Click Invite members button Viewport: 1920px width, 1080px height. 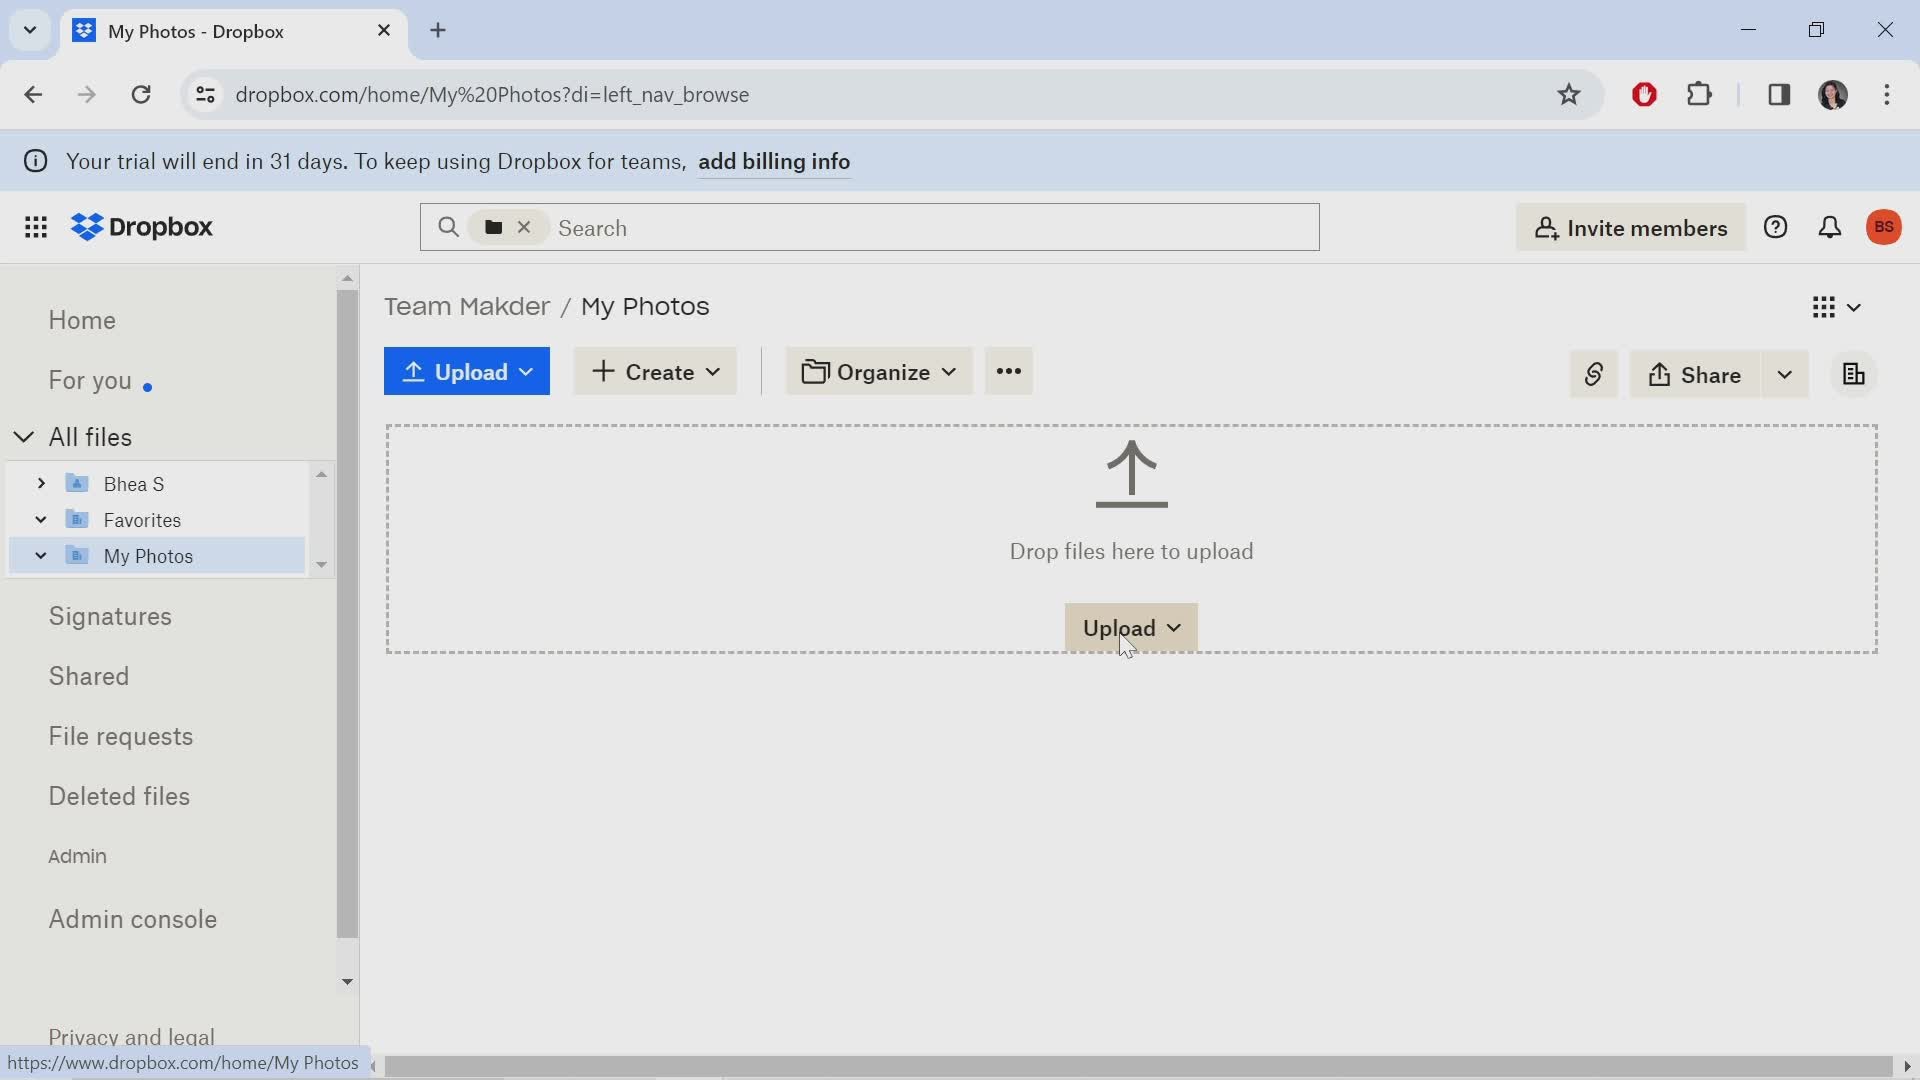[1631, 228]
